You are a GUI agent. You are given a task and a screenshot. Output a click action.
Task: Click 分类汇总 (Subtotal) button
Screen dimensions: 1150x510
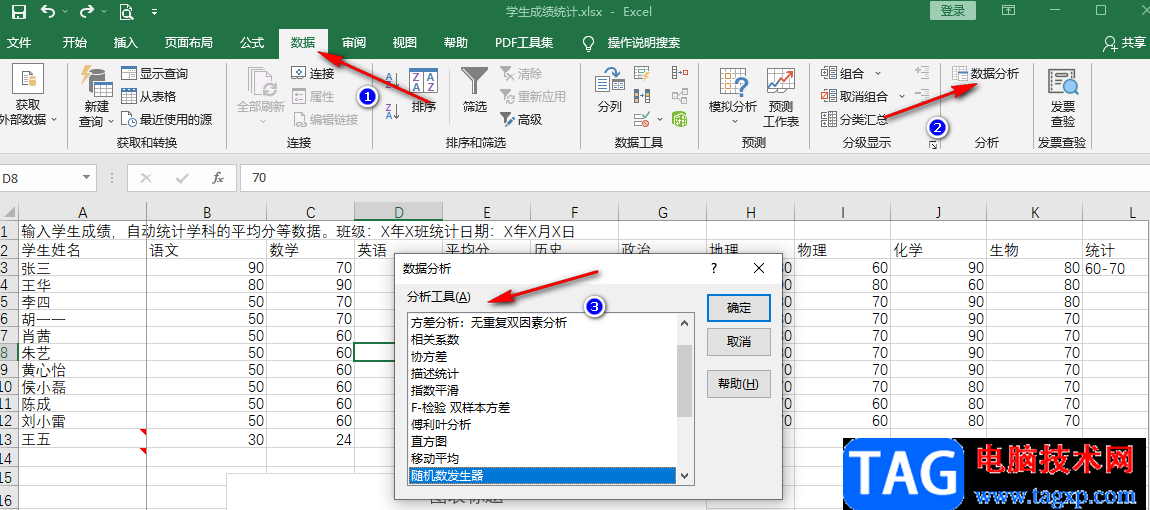854,119
